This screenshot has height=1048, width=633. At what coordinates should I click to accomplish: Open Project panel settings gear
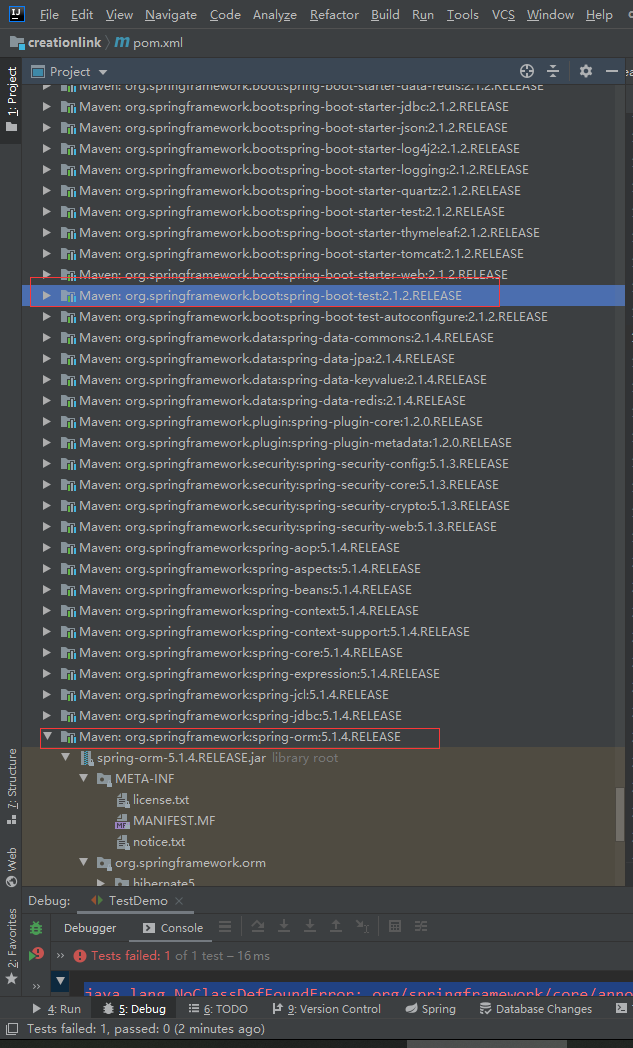(586, 71)
